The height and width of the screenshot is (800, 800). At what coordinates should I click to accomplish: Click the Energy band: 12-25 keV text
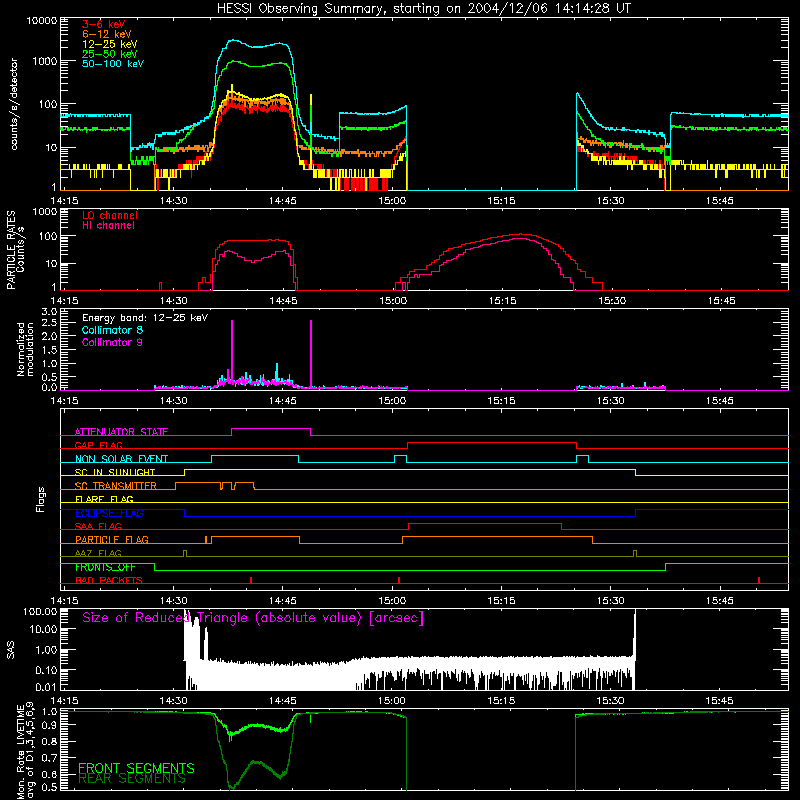(x=145, y=318)
